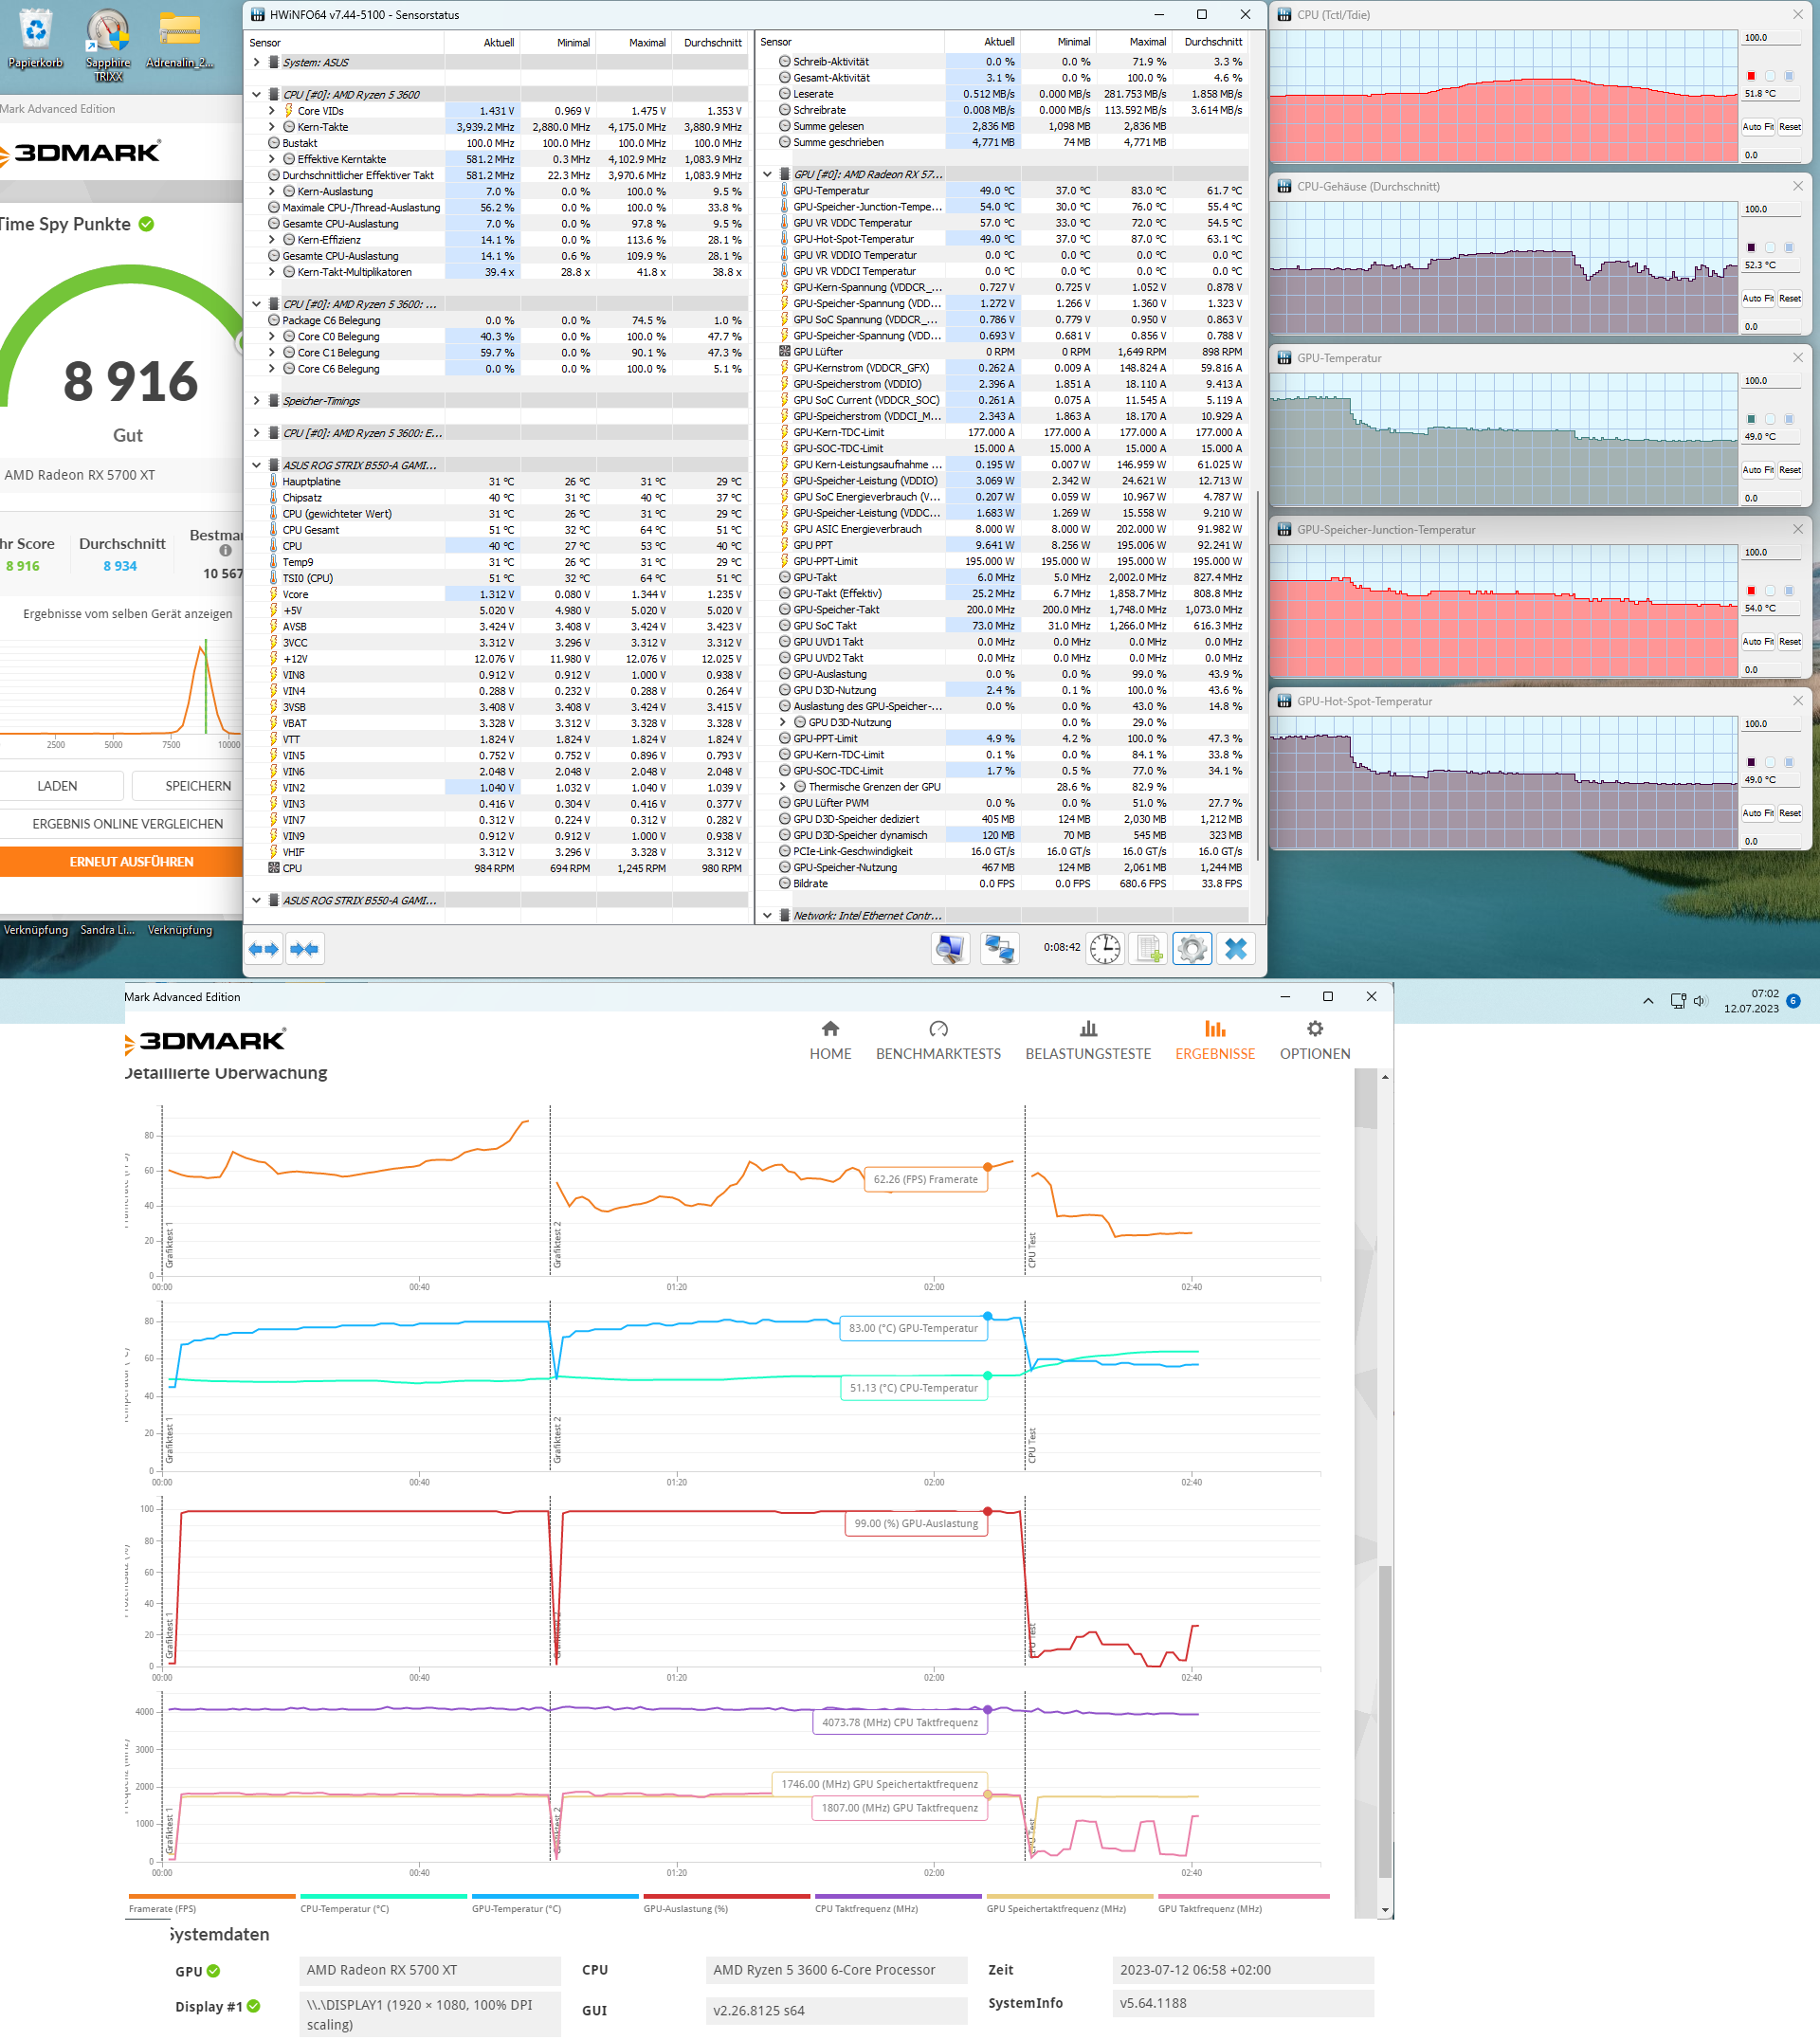Click the expand columns arrows icon in HWiNFO
The height and width of the screenshot is (2040, 1820).
click(264, 949)
